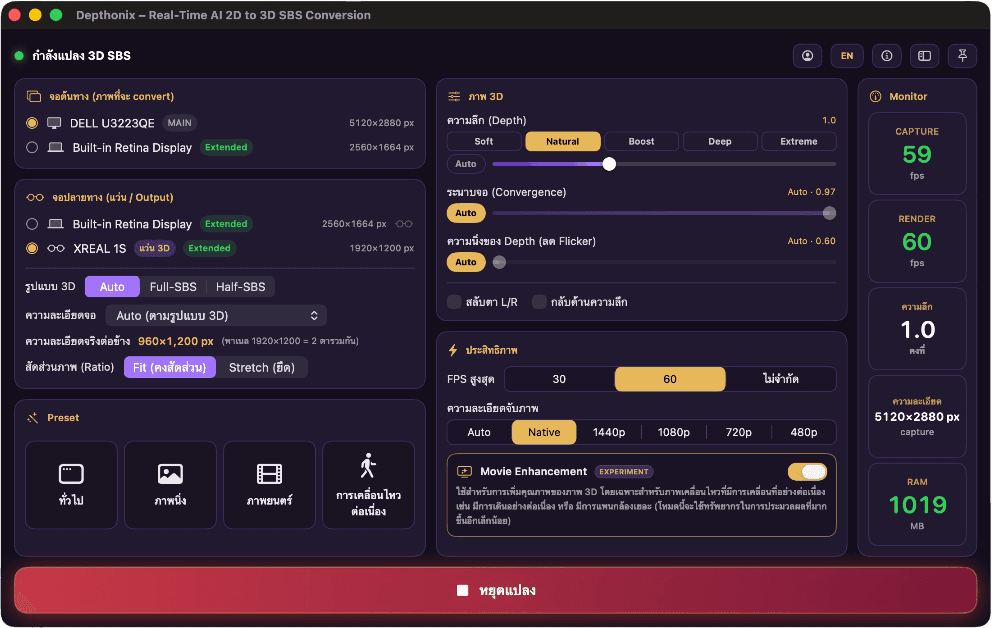Click the ประสิทธิภาพ lightning bolt icon

[453, 350]
